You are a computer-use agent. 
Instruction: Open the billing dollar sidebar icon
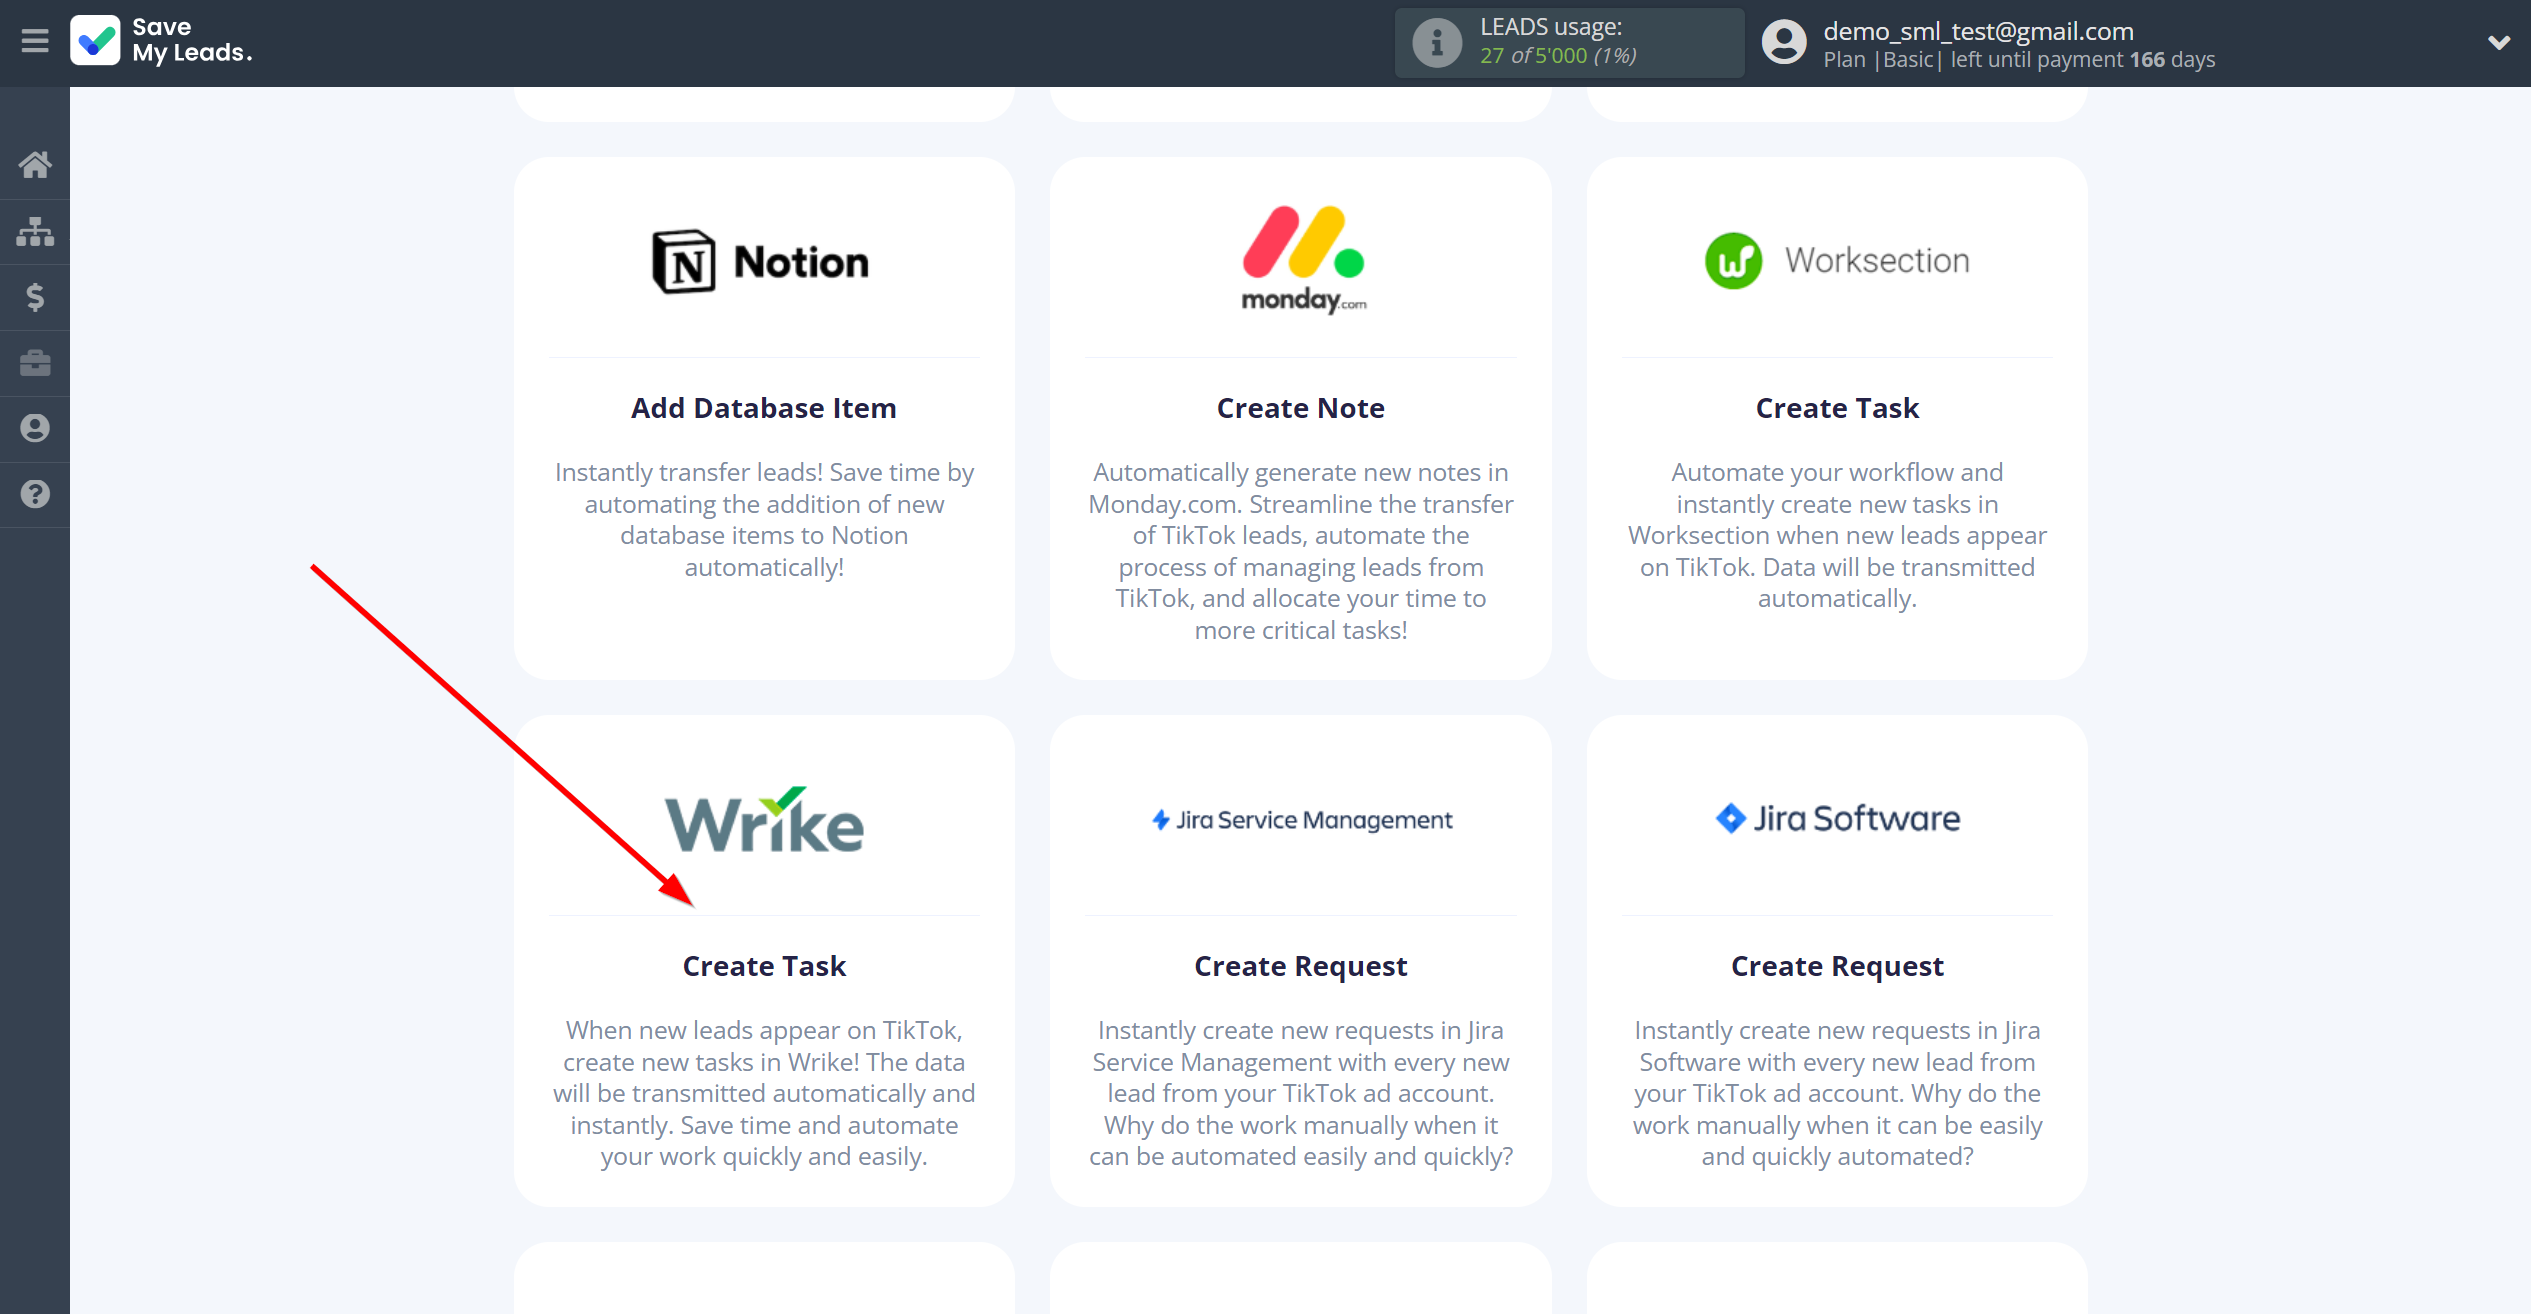[x=35, y=297]
